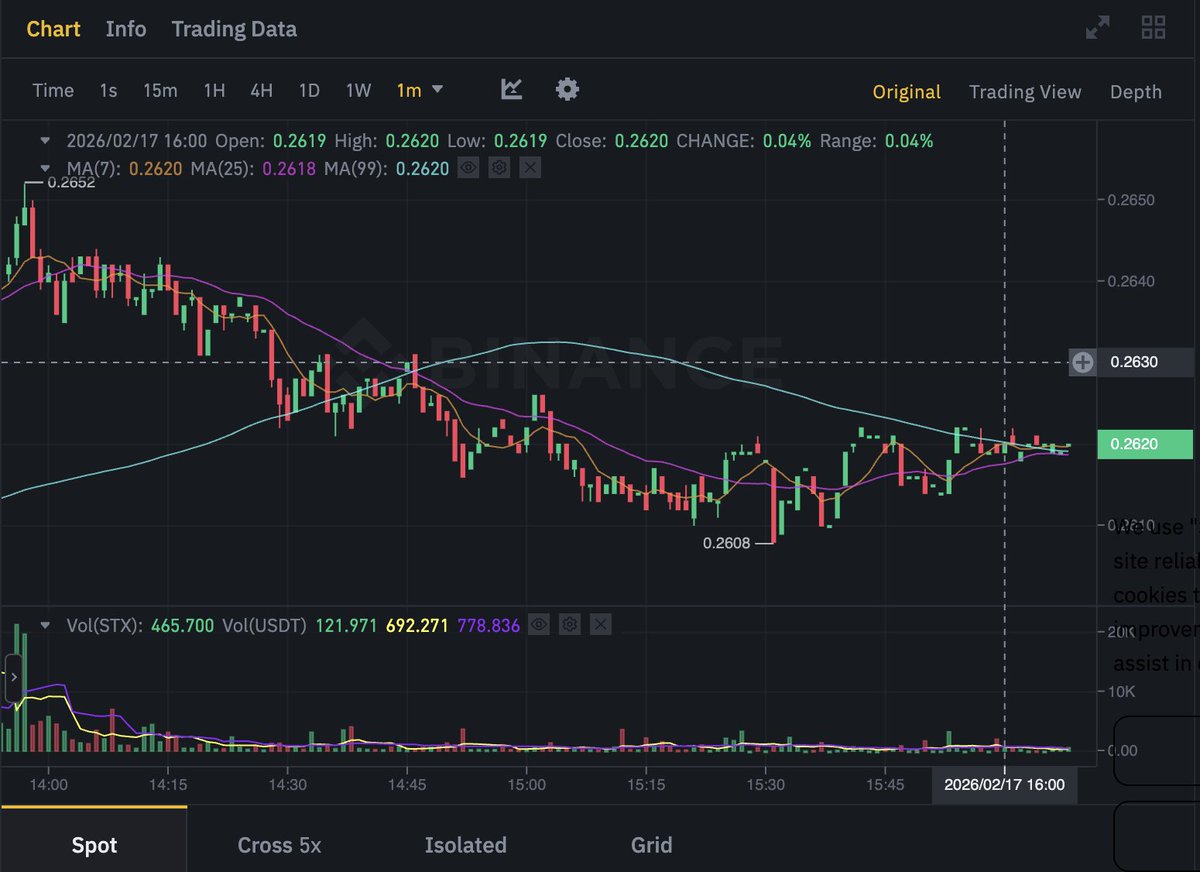1200x872 pixels.
Task: Open the 1m timeframe dropdown
Action: [x=420, y=90]
